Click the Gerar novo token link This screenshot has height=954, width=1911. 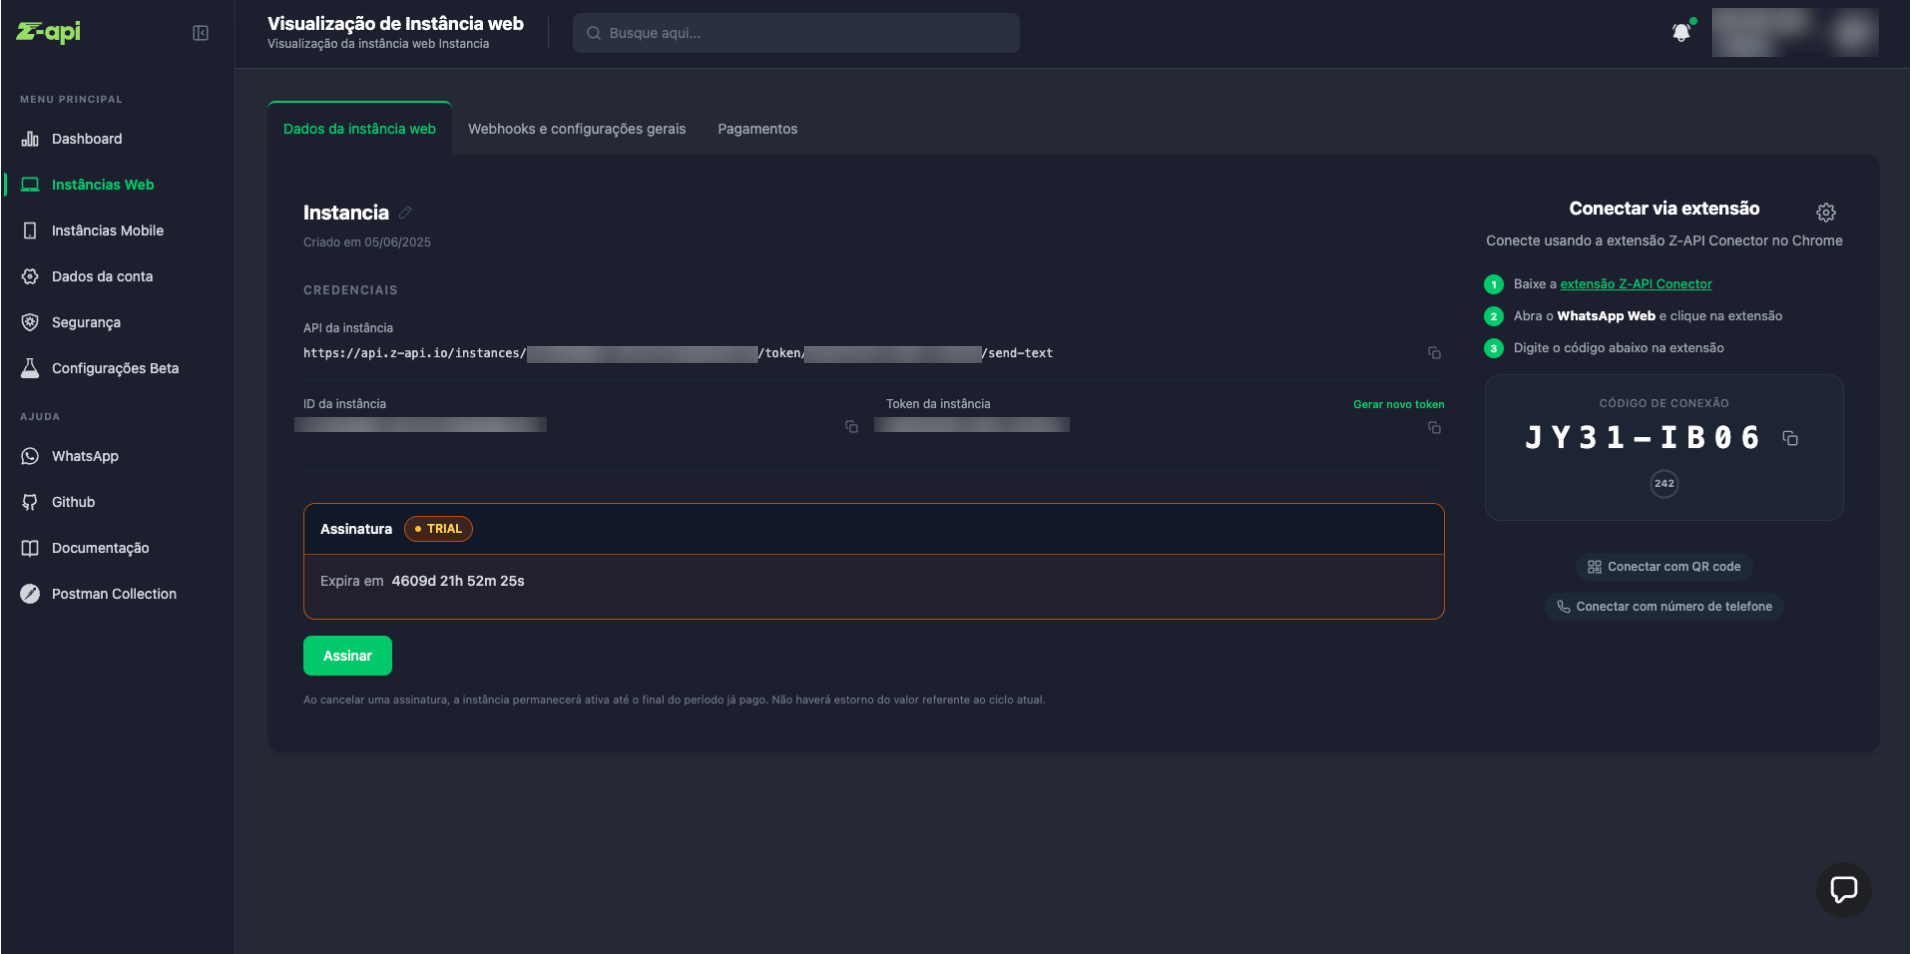tap(1398, 404)
